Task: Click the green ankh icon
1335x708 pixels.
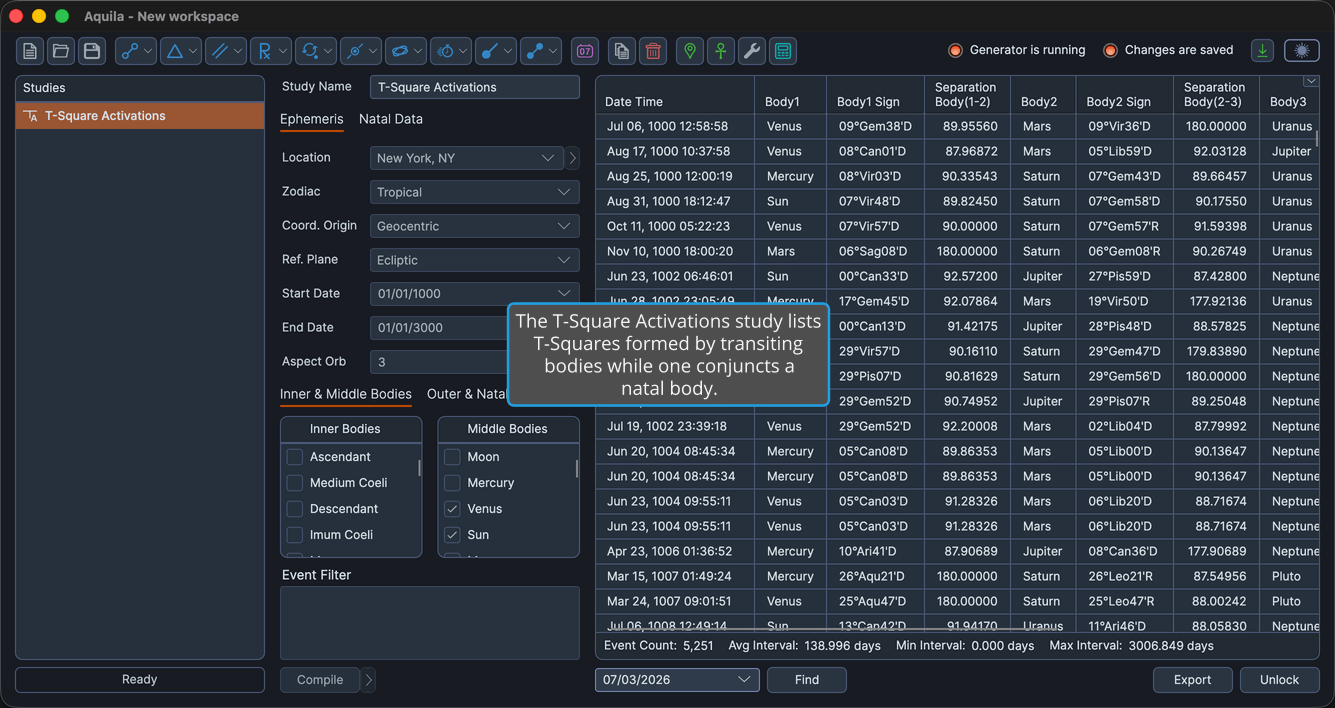Action: tap(721, 51)
